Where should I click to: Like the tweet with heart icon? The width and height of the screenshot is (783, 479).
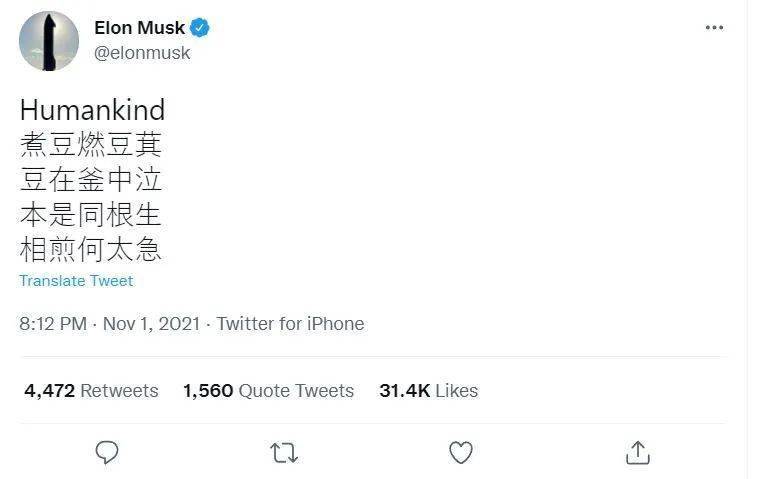click(460, 453)
